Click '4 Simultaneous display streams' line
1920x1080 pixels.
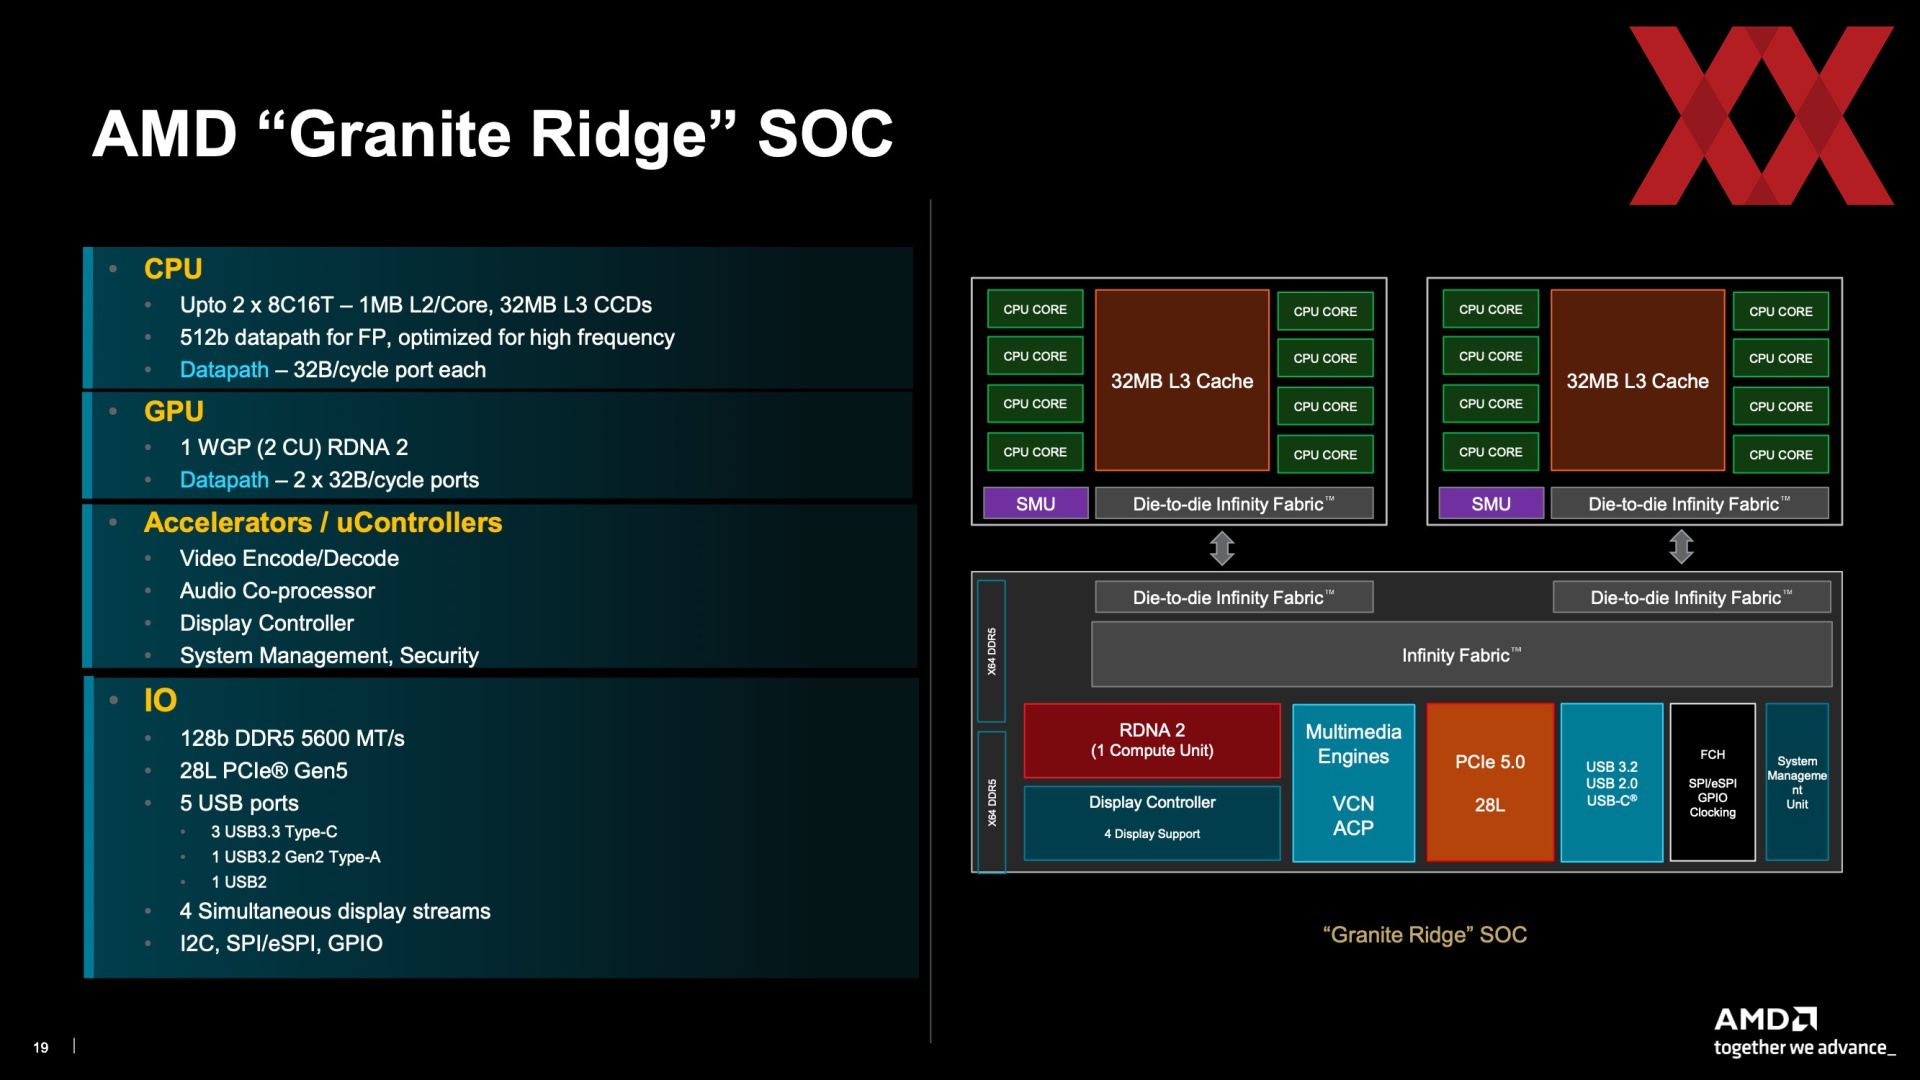click(x=335, y=911)
